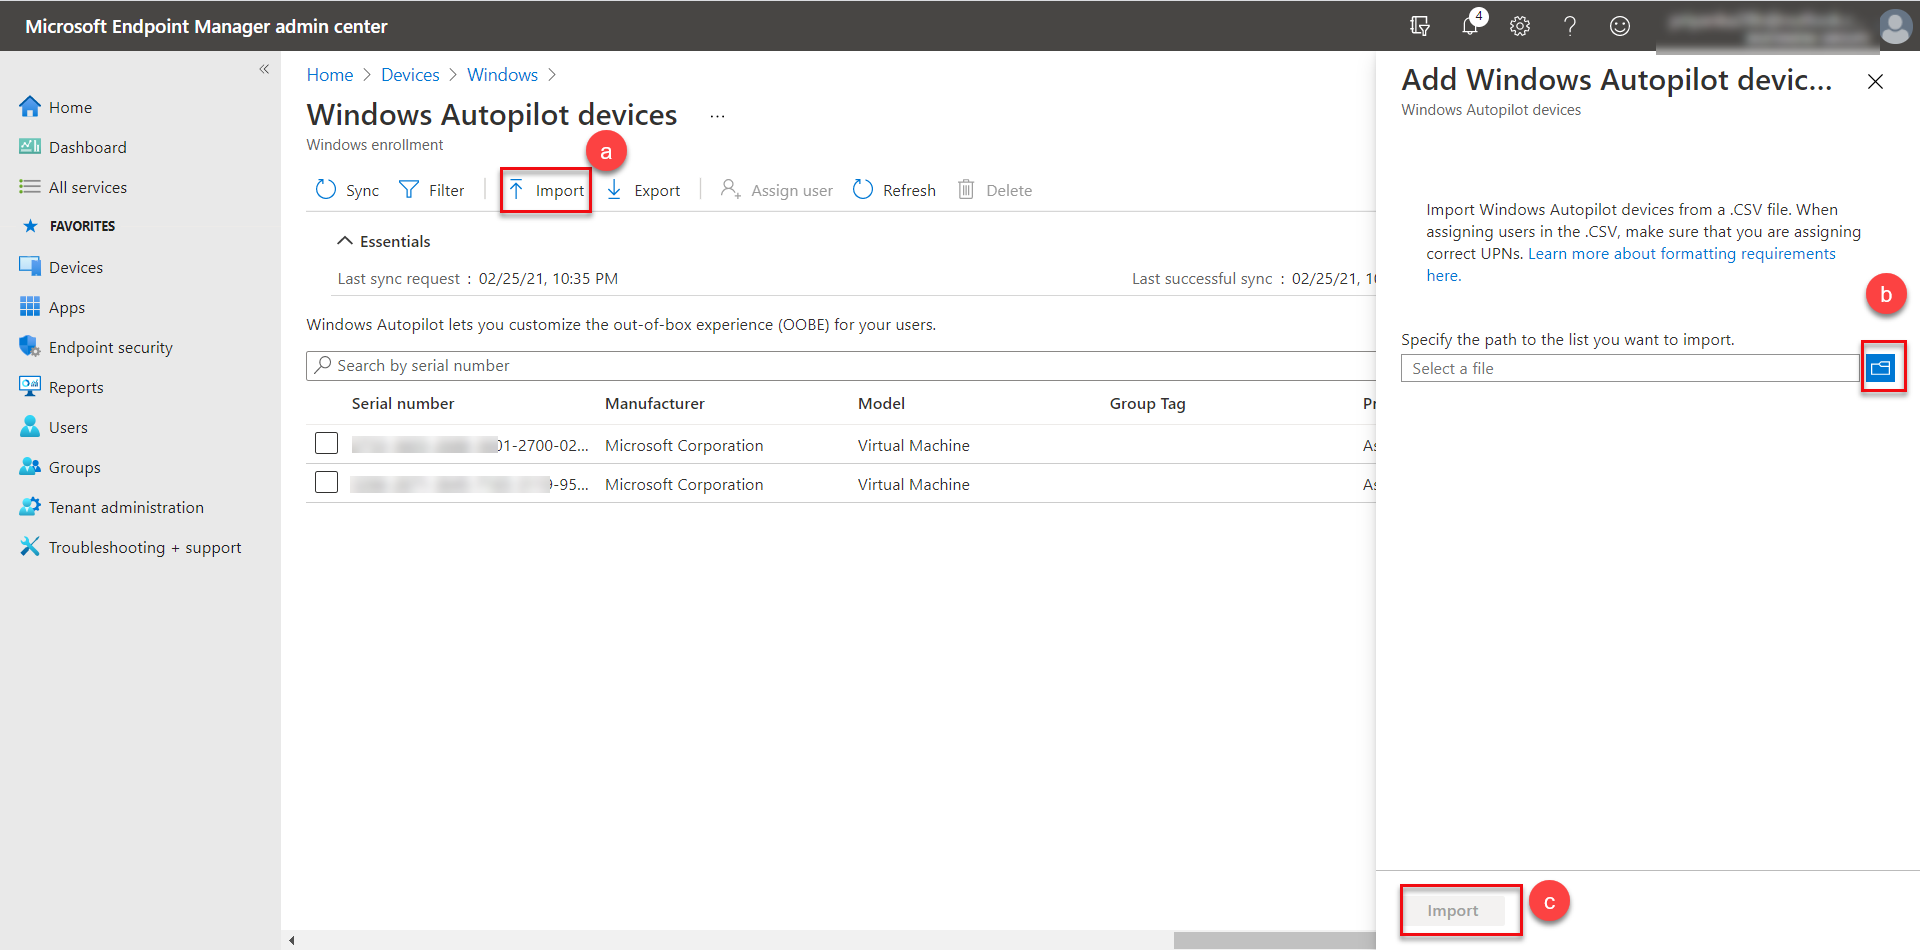The image size is (1920, 950).
Task: Open the help question mark icon
Action: [x=1570, y=26]
